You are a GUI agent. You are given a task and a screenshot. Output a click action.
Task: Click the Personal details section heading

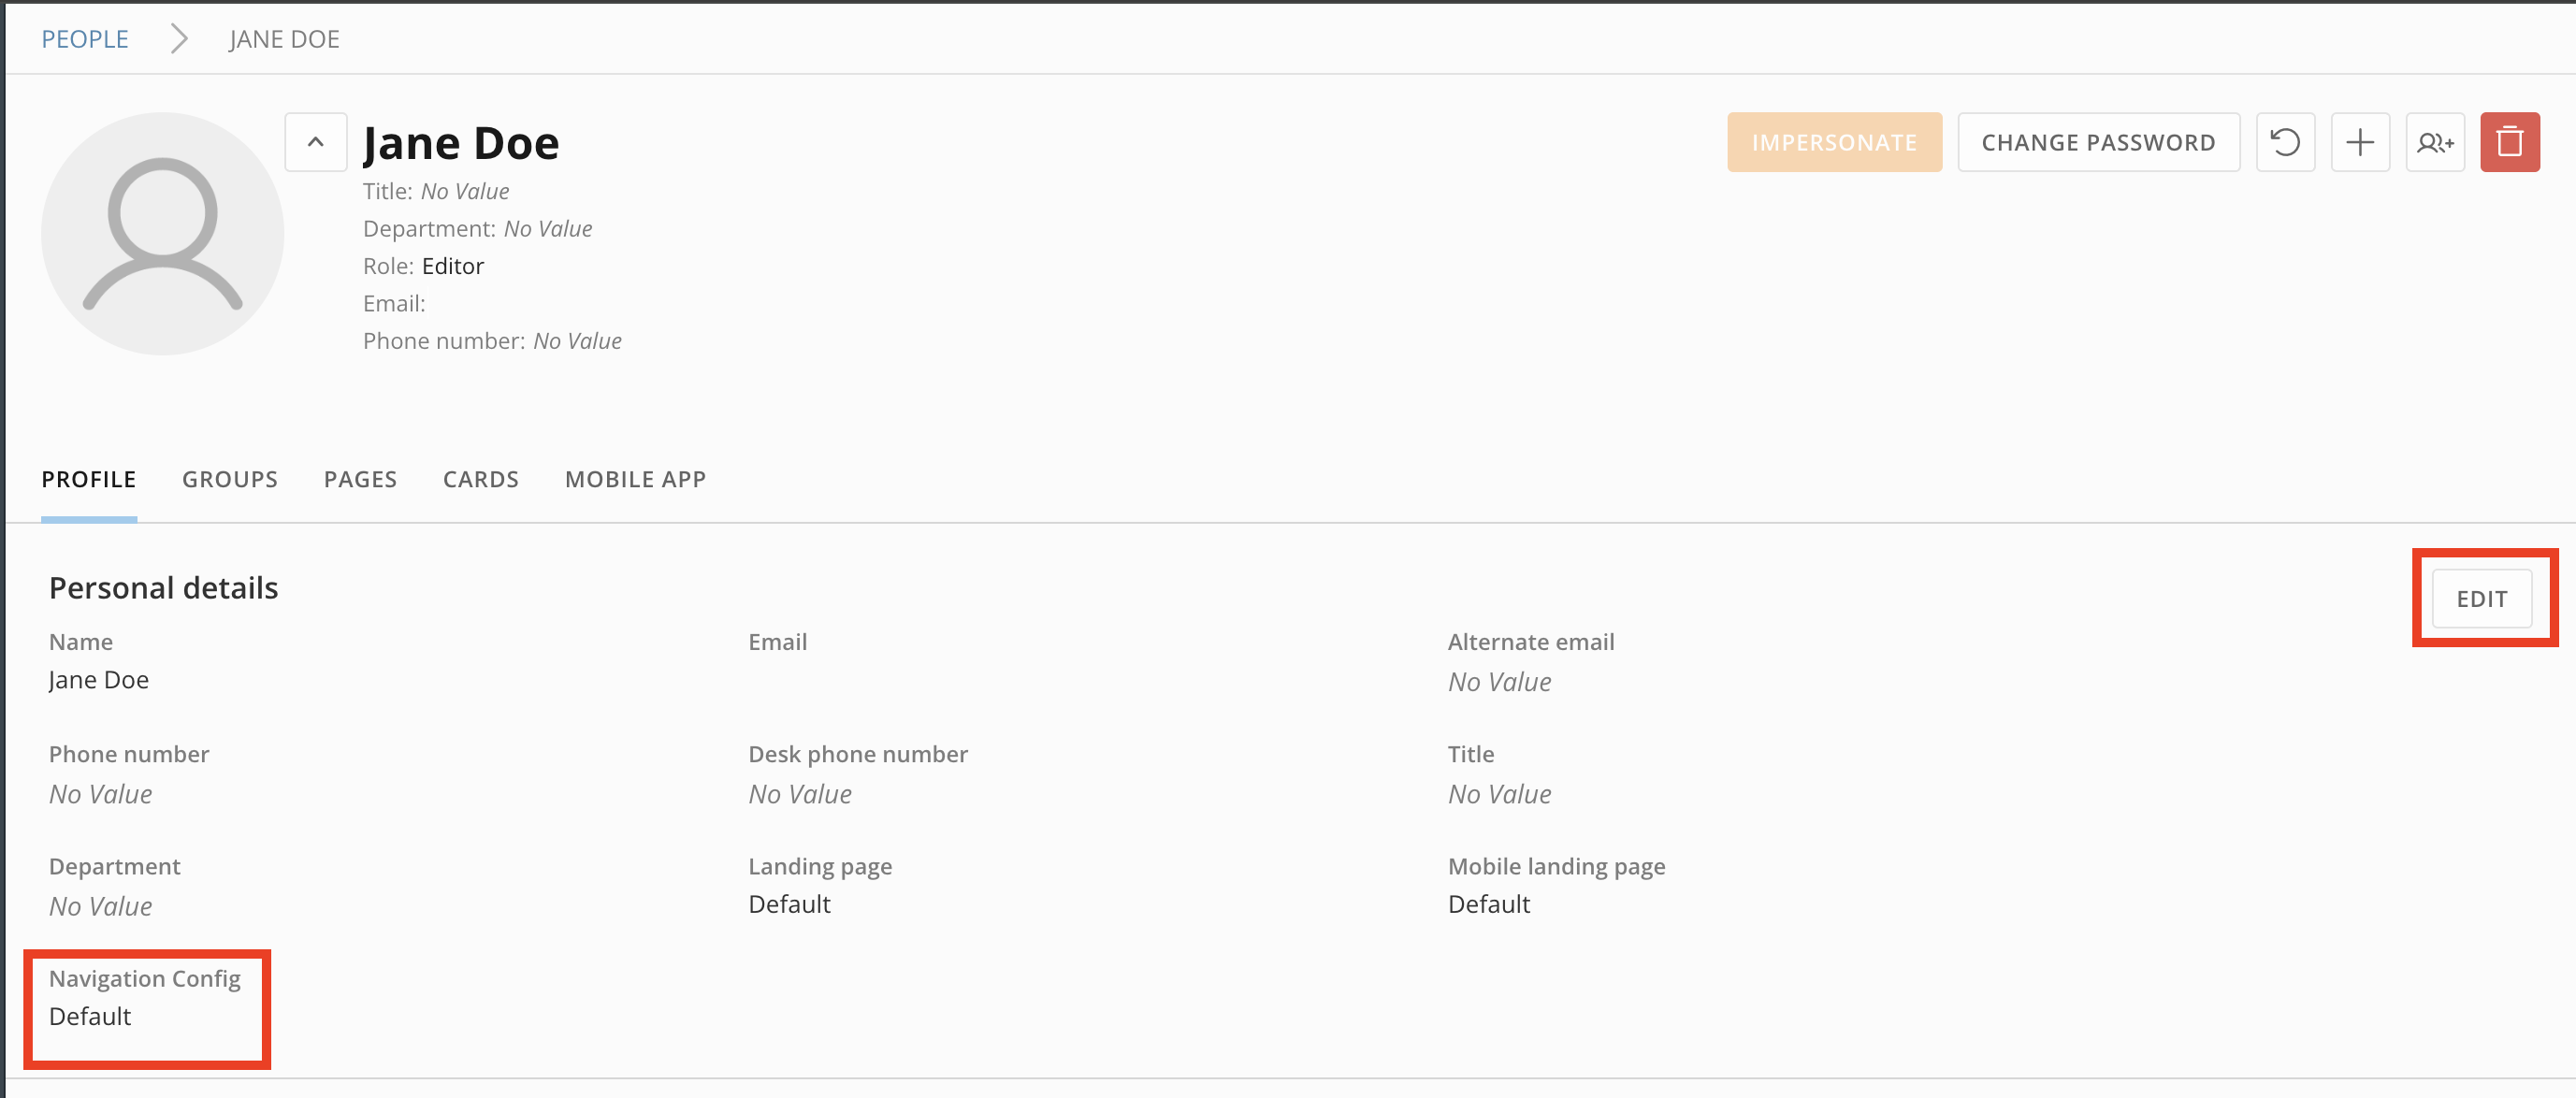point(164,588)
